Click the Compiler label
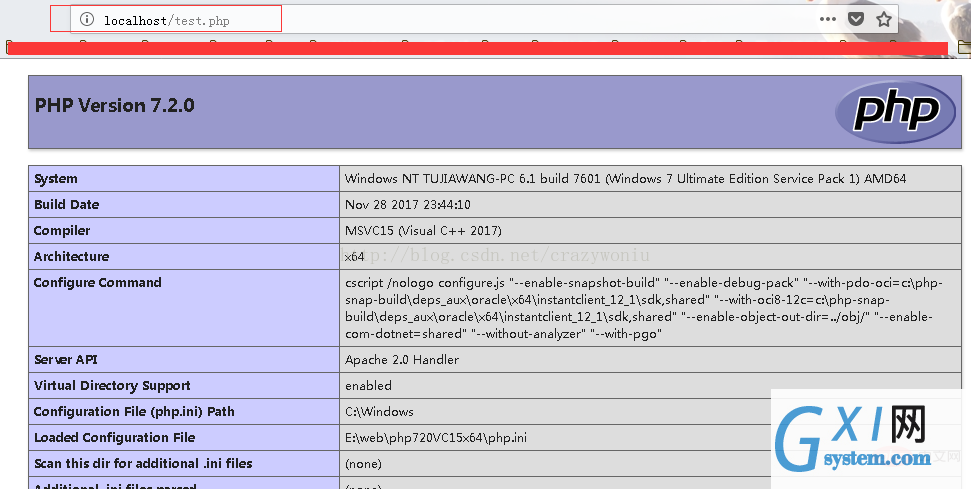 [61, 231]
